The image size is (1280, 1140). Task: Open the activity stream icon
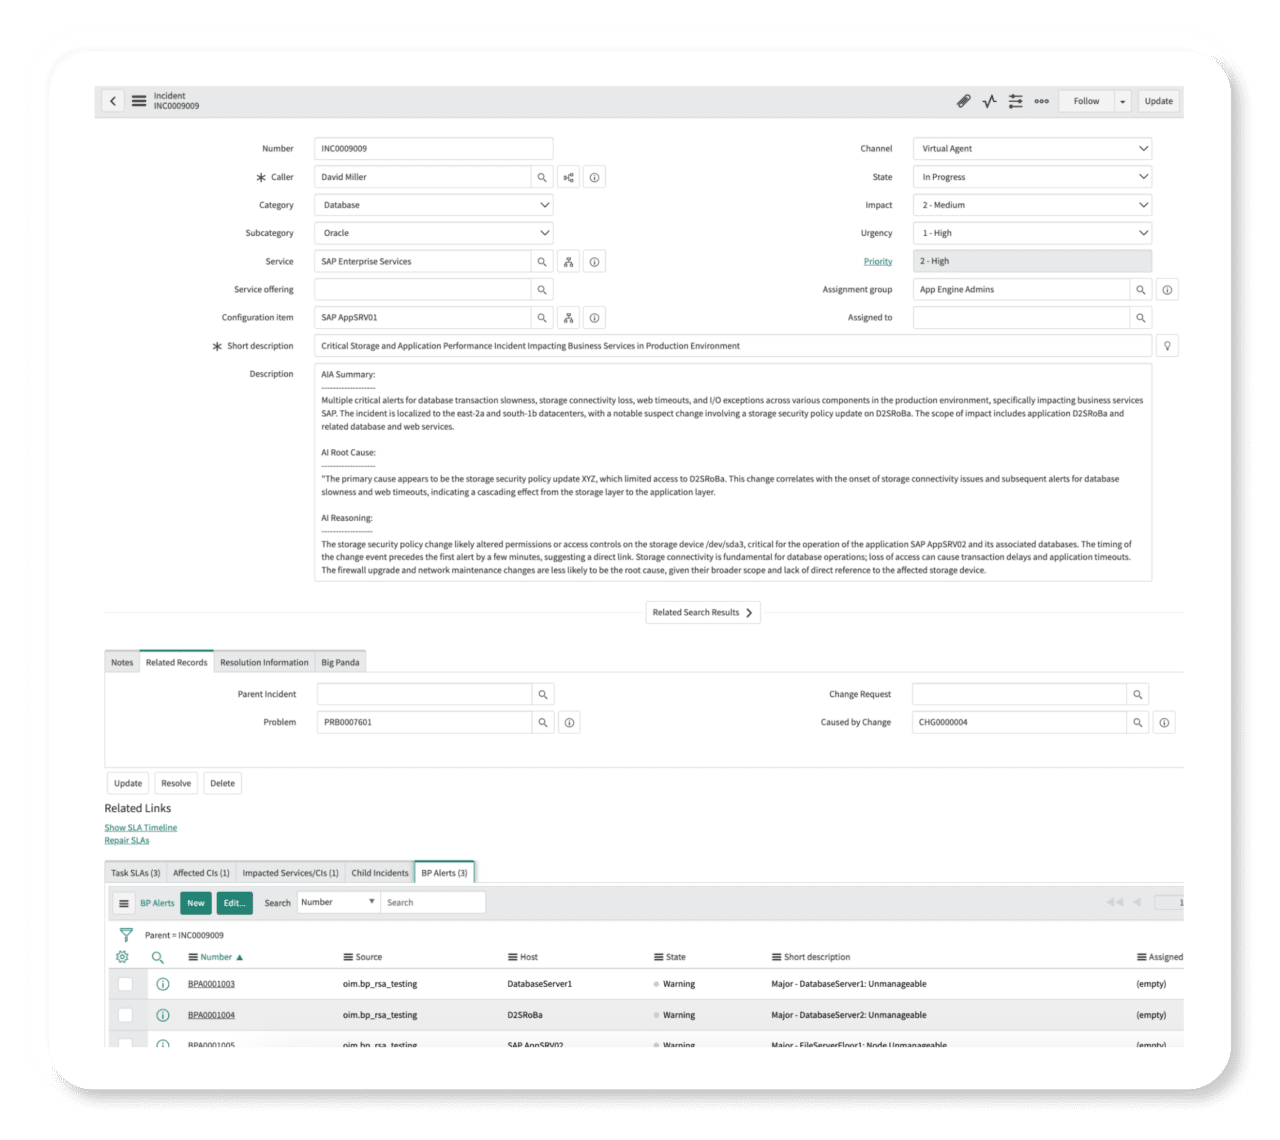[989, 100]
